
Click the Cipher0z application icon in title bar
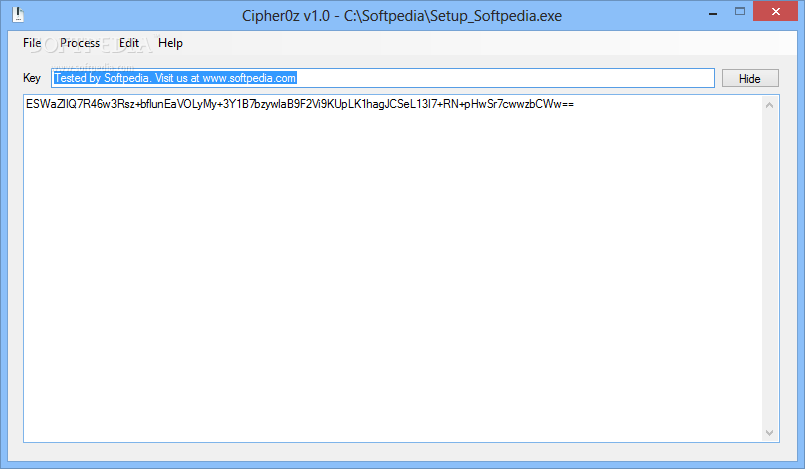(18, 15)
